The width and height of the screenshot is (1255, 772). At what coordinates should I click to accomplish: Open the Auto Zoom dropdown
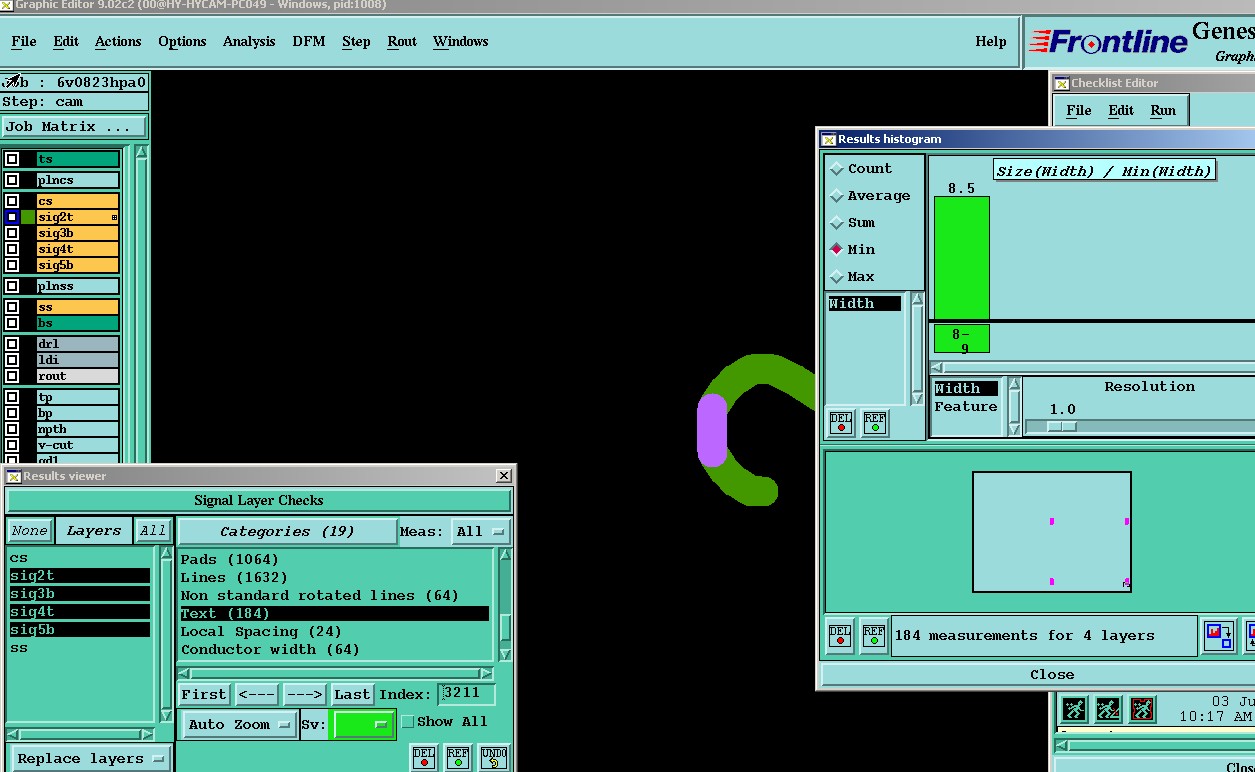(x=239, y=725)
